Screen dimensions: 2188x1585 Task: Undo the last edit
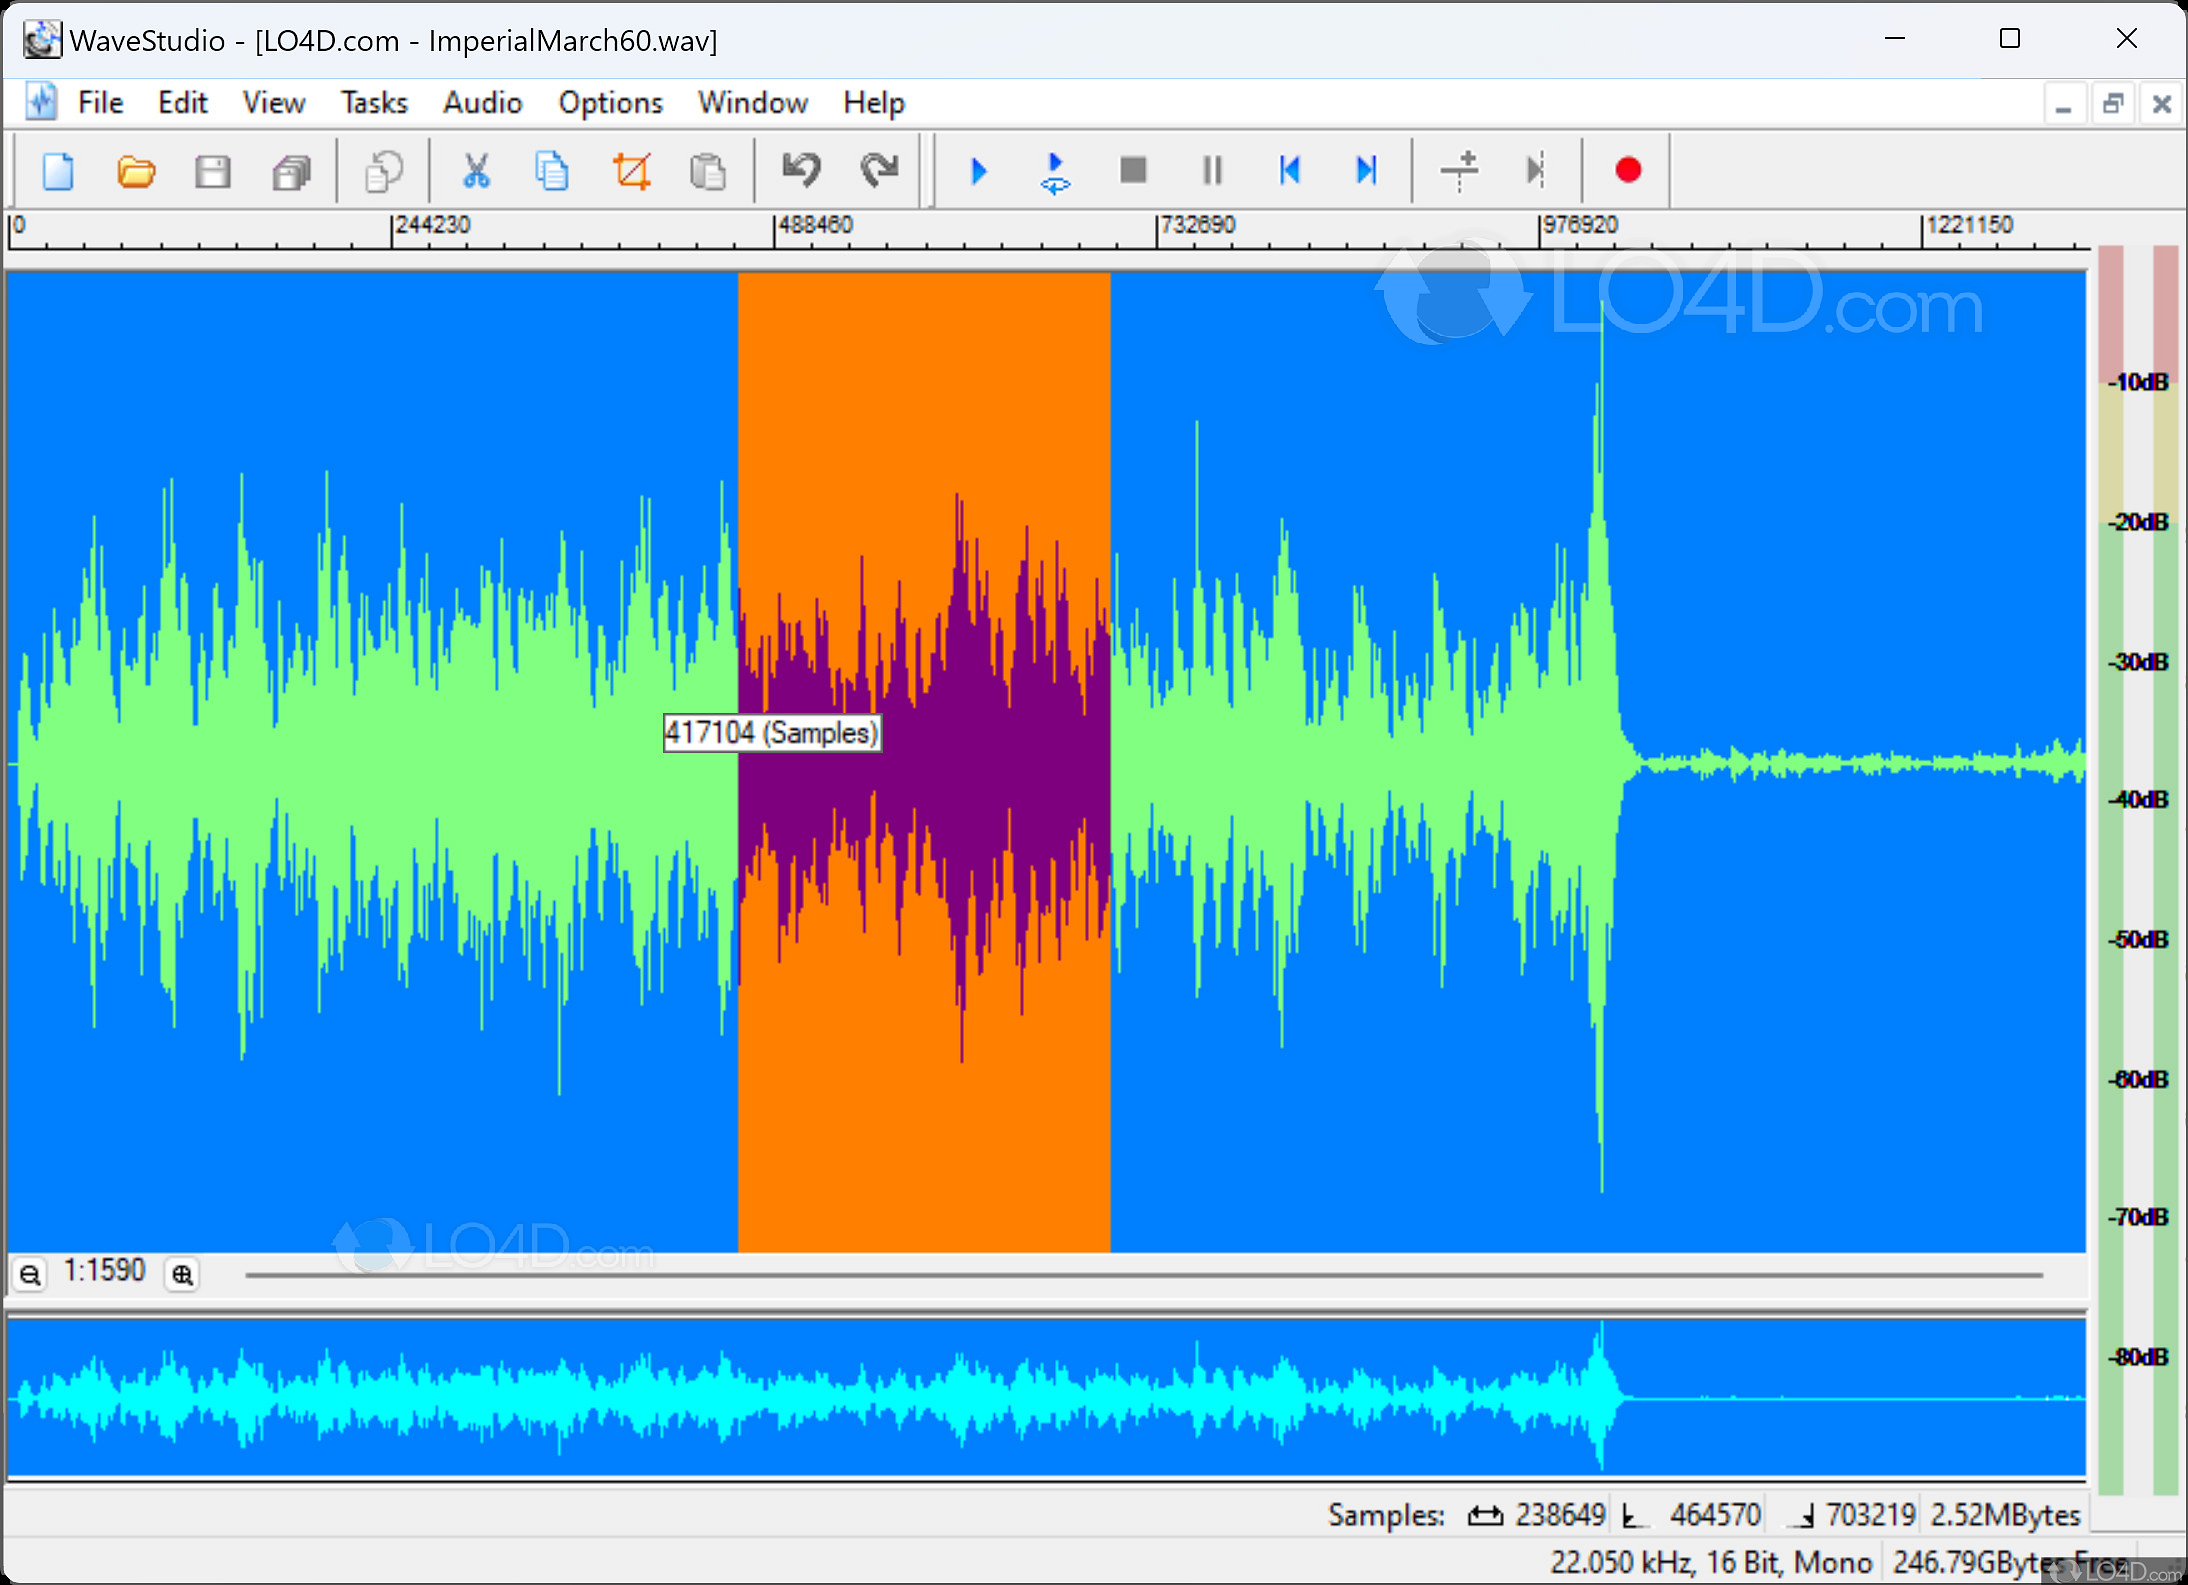801,171
